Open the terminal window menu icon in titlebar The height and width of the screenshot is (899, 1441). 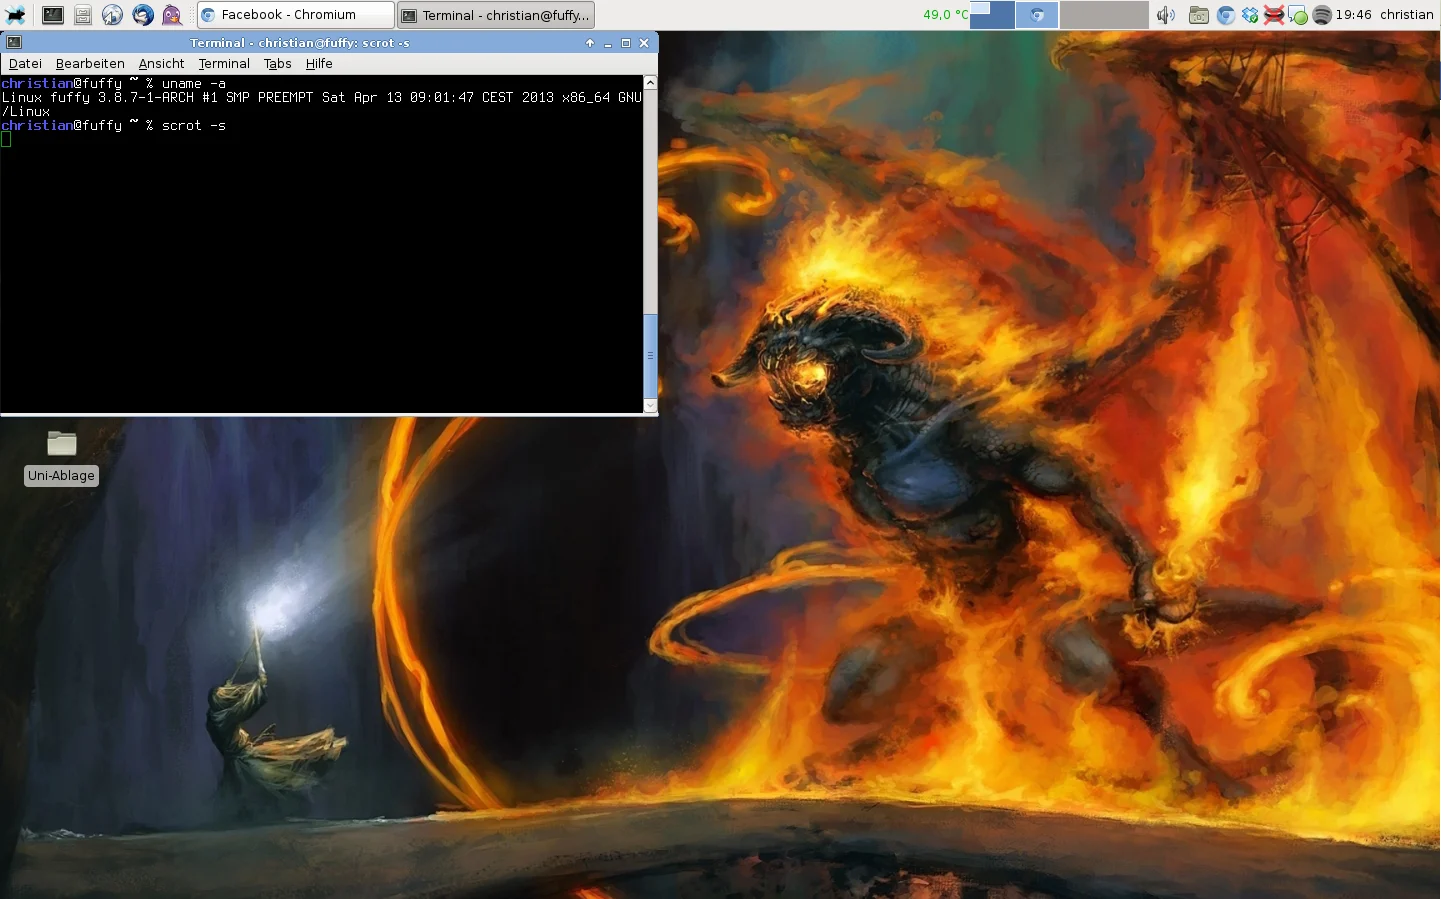[x=14, y=43]
